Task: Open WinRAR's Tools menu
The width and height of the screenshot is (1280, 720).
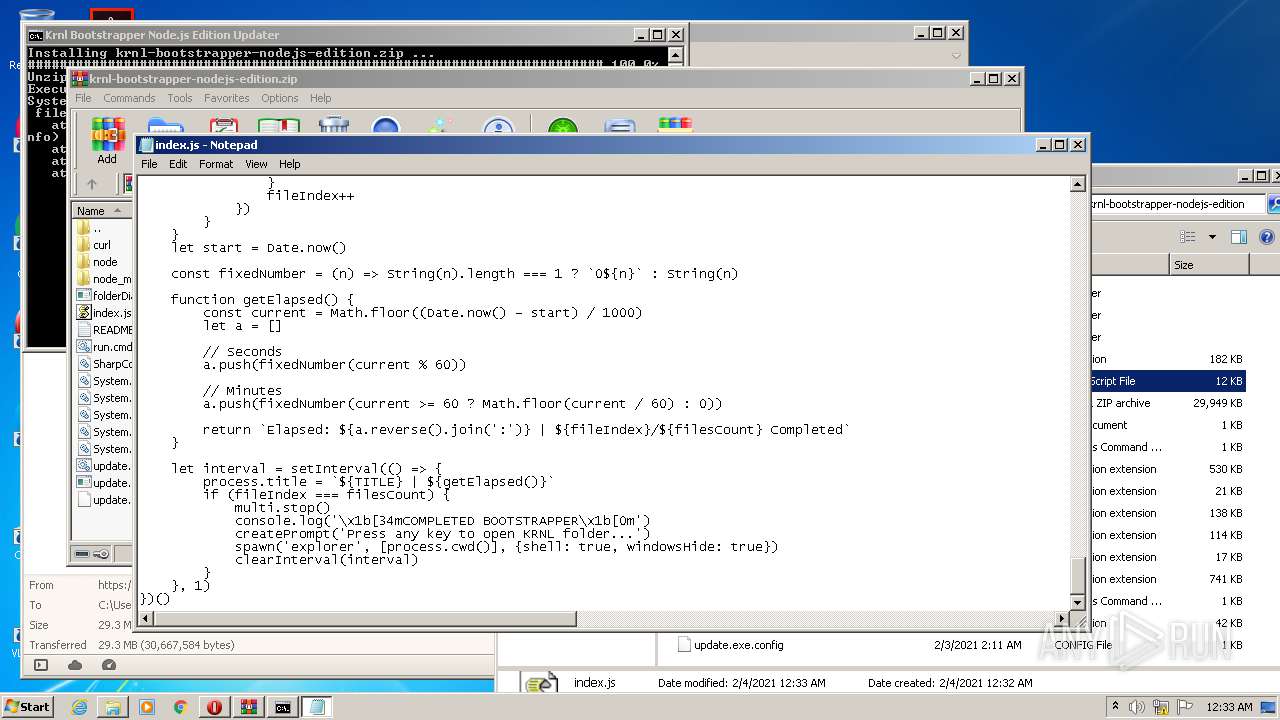Action: 180,98
